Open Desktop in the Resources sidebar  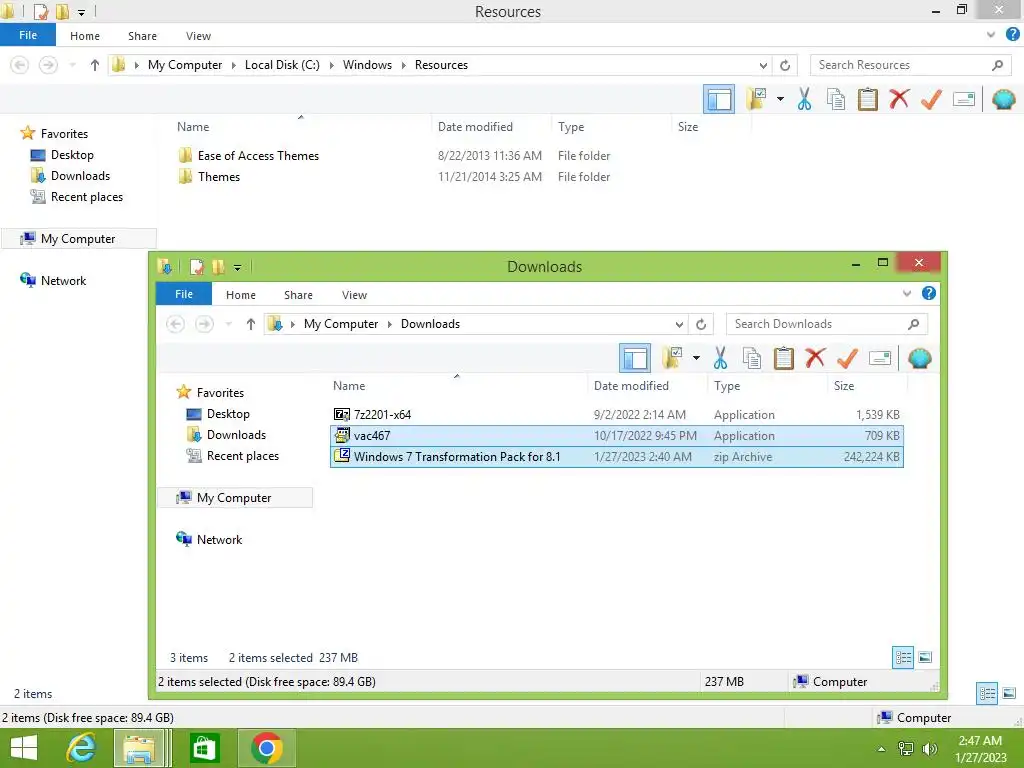72,155
